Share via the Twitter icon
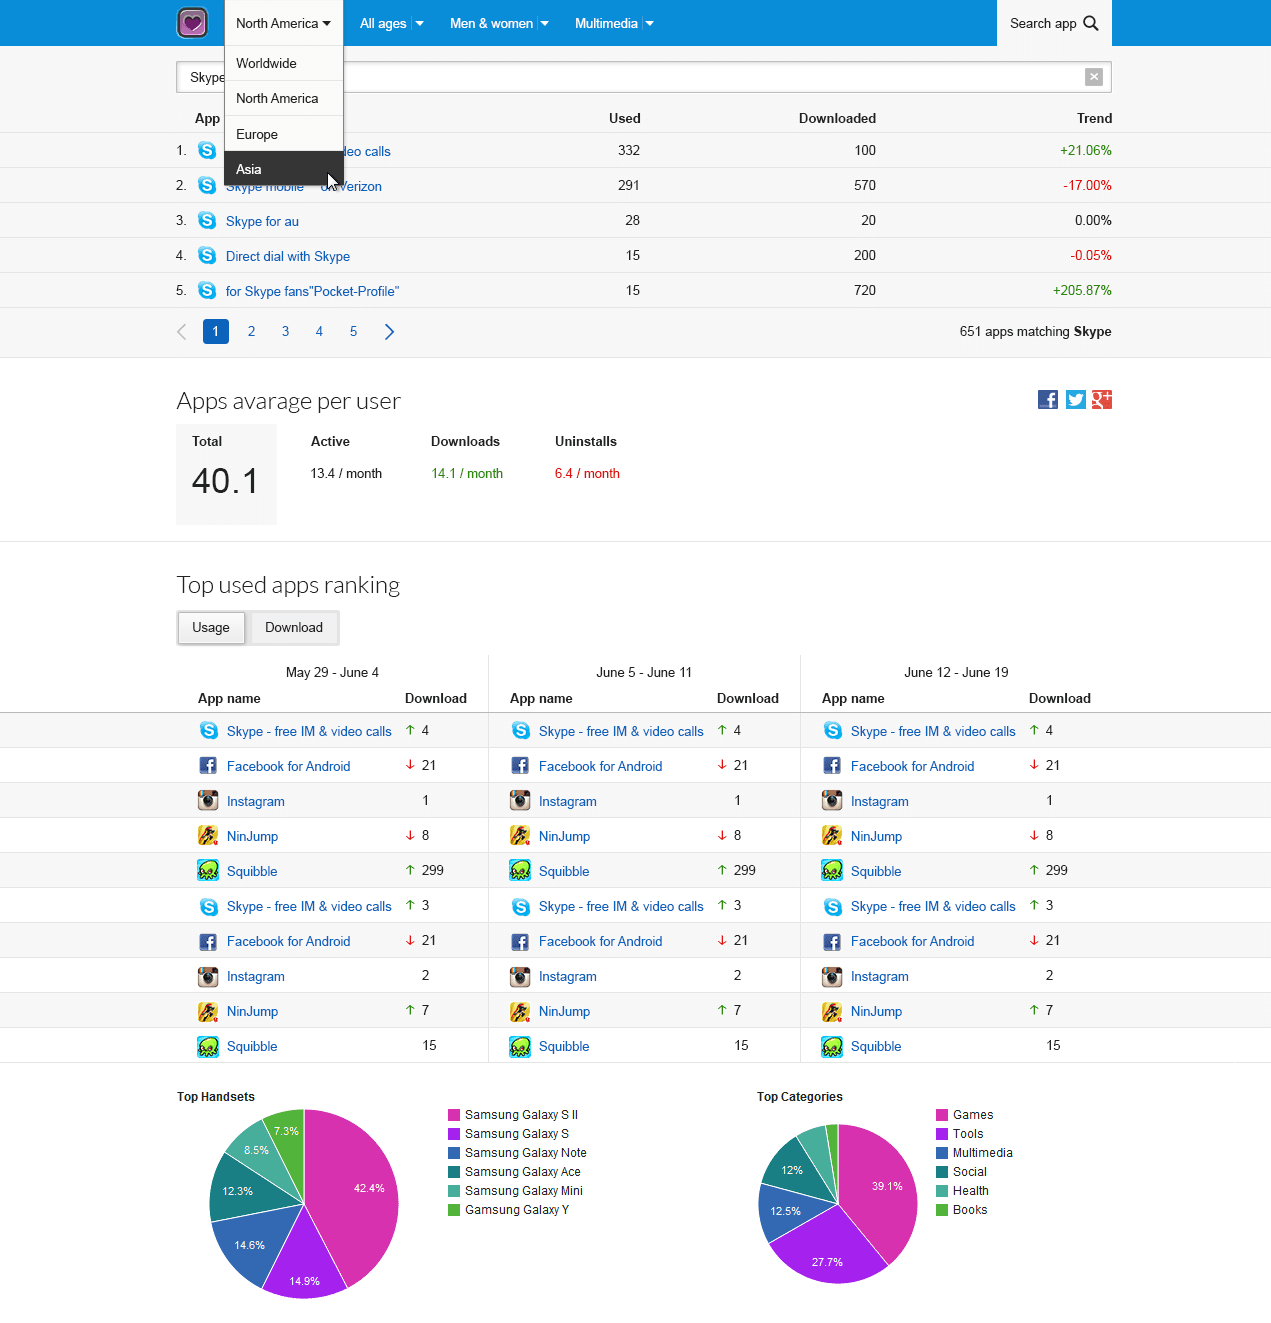 pyautogui.click(x=1075, y=400)
